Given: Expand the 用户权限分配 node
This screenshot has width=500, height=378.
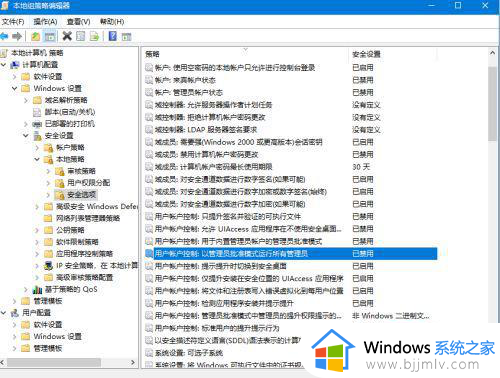Looking at the screenshot, I should 49,183.
